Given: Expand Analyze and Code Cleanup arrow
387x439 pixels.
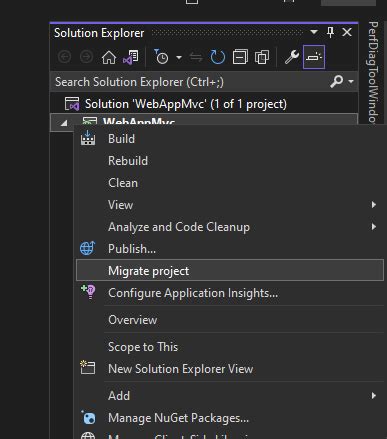Looking at the screenshot, I should (x=374, y=227).
